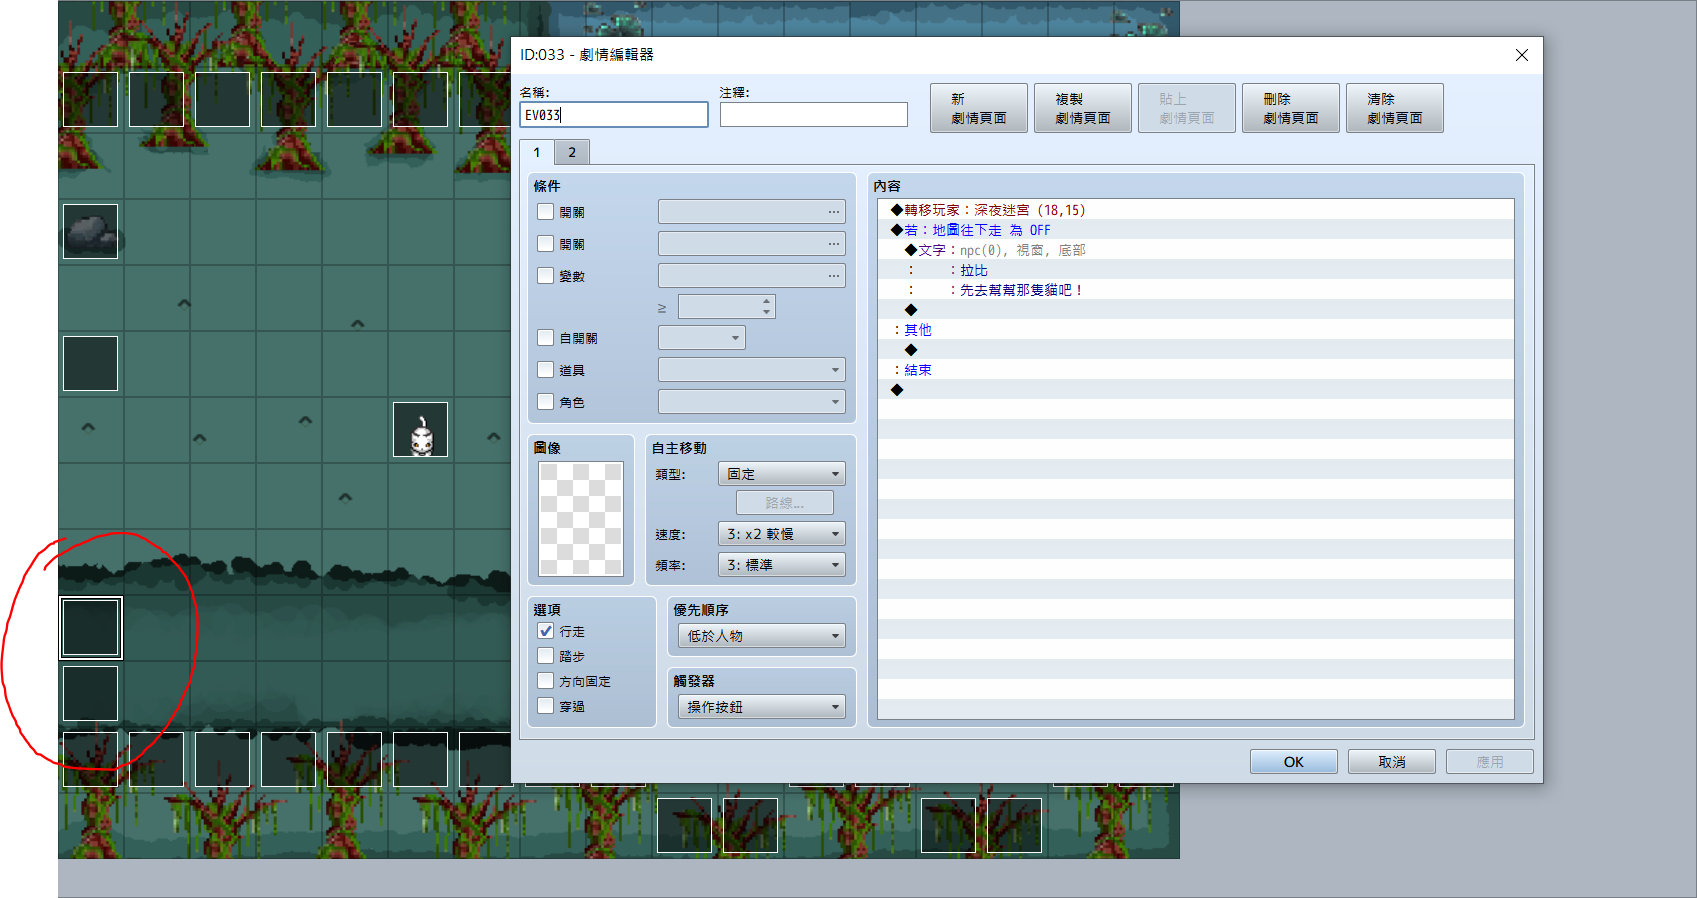The image size is (1697, 898).
Task: Tick the 變數 condition checkbox
Action: click(546, 276)
